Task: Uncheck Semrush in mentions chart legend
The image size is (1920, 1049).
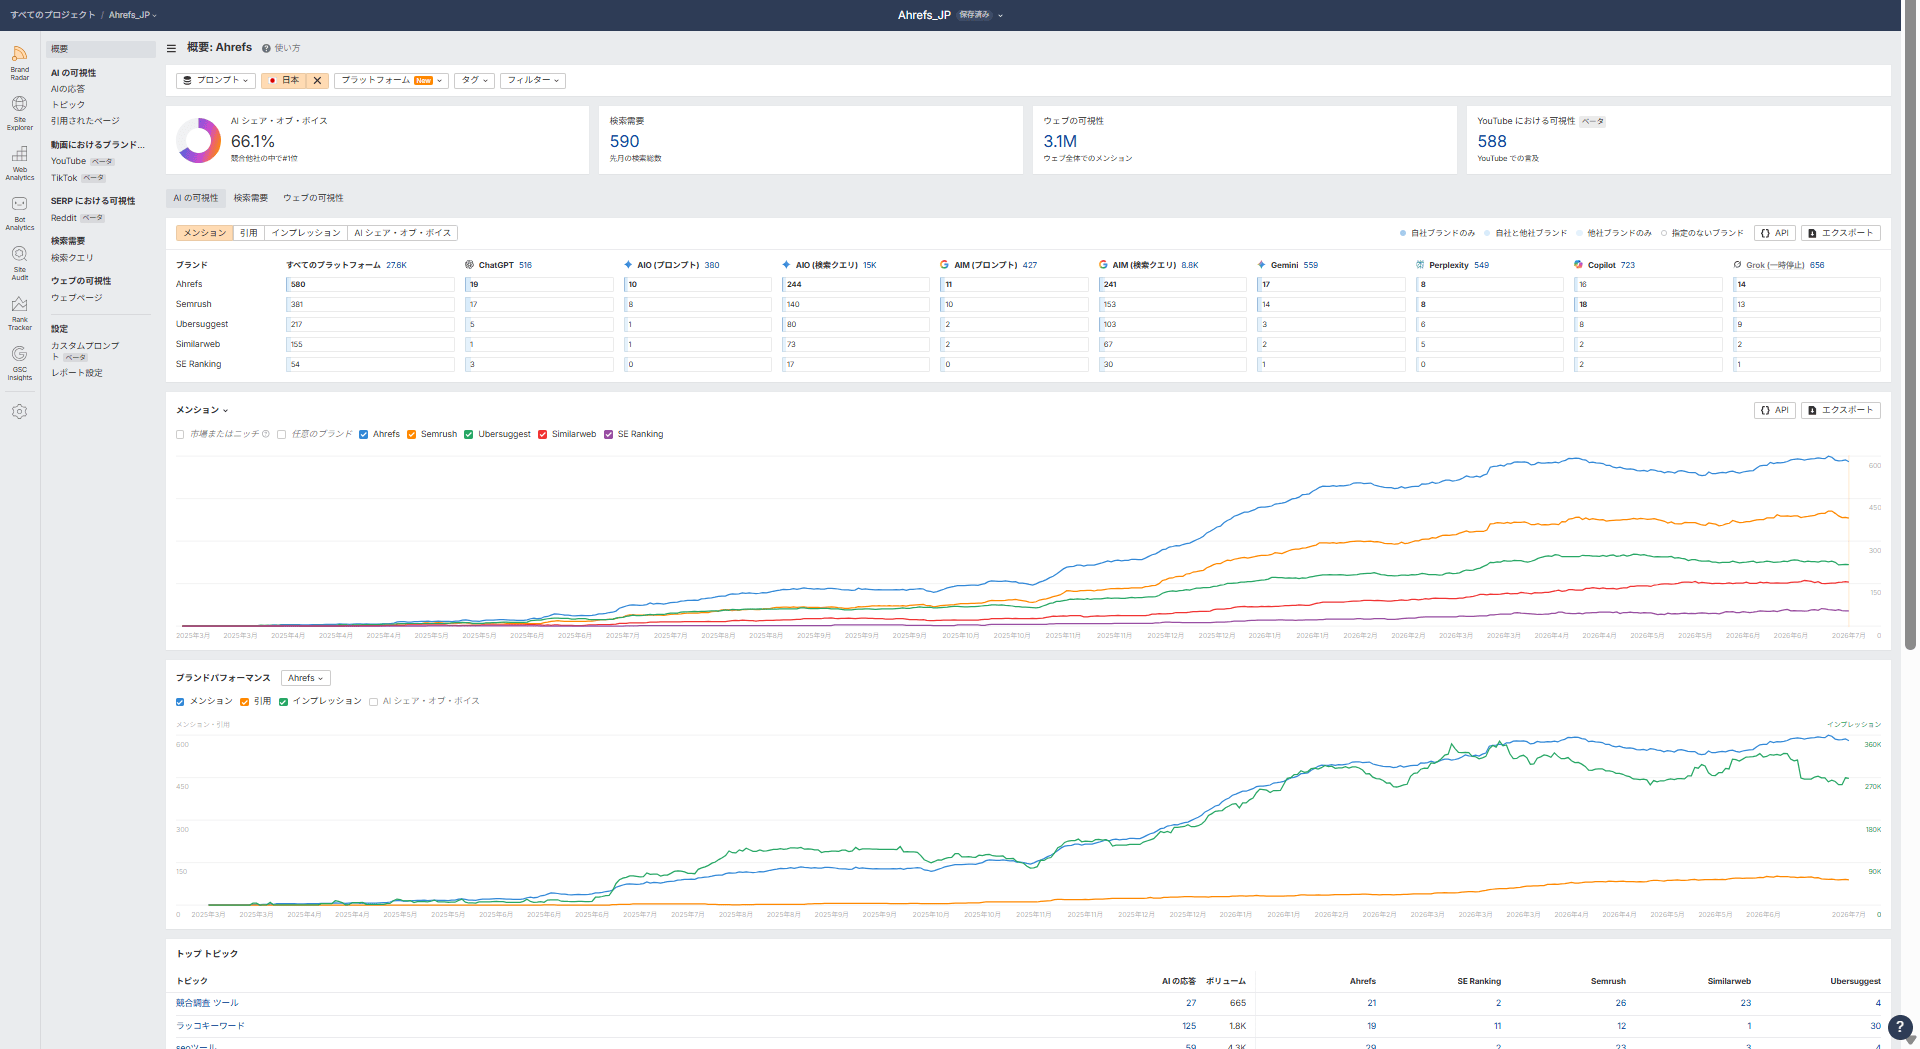Action: [411, 435]
